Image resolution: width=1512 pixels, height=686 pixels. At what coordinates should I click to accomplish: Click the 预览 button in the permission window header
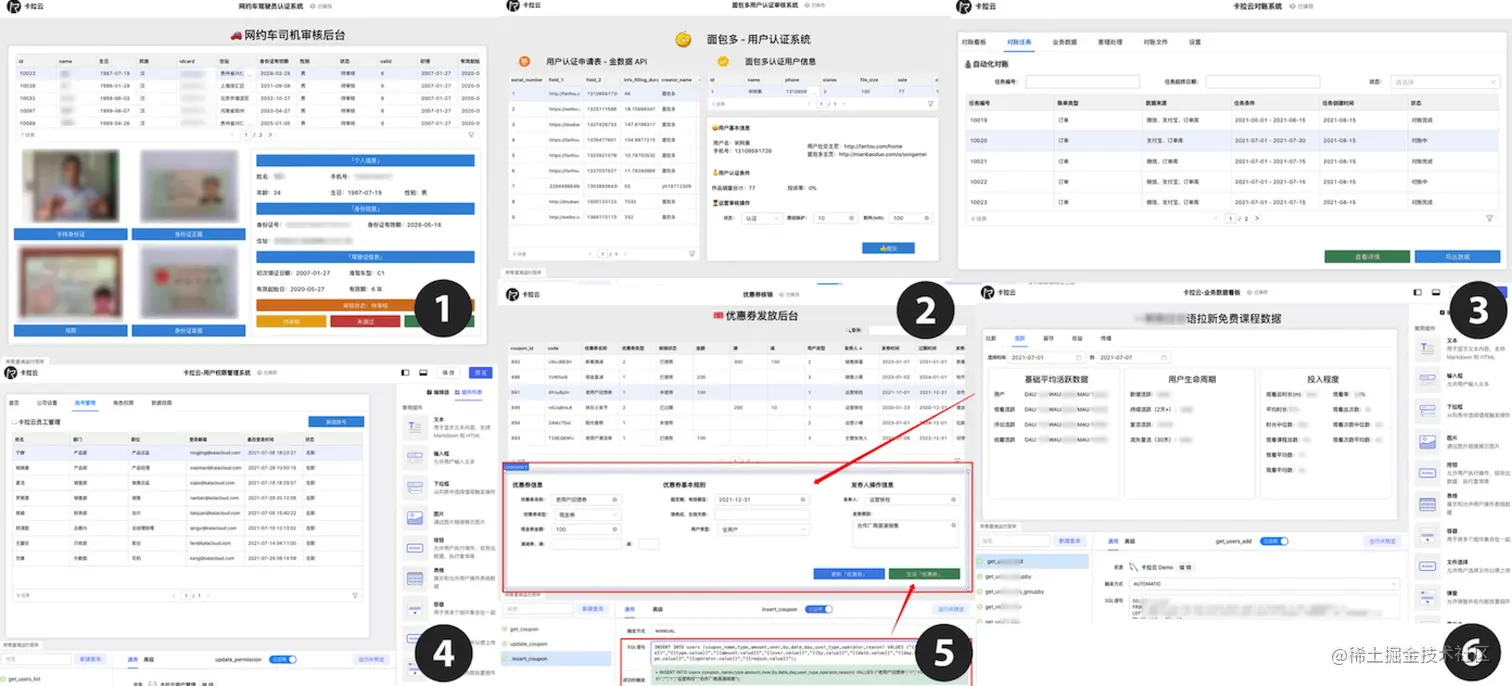tap(482, 372)
